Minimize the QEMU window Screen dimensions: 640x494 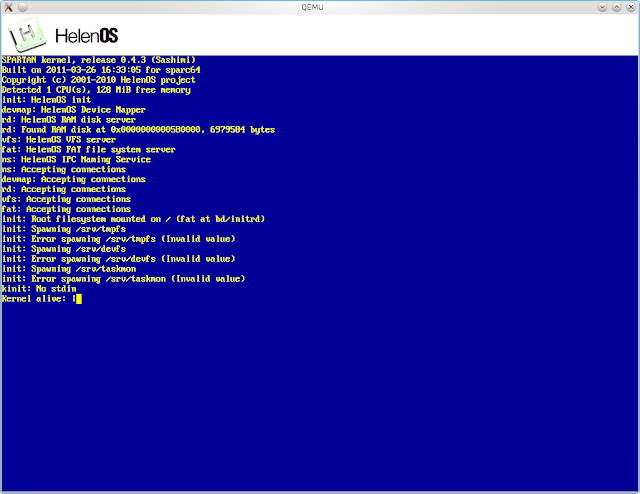(x=602, y=7)
